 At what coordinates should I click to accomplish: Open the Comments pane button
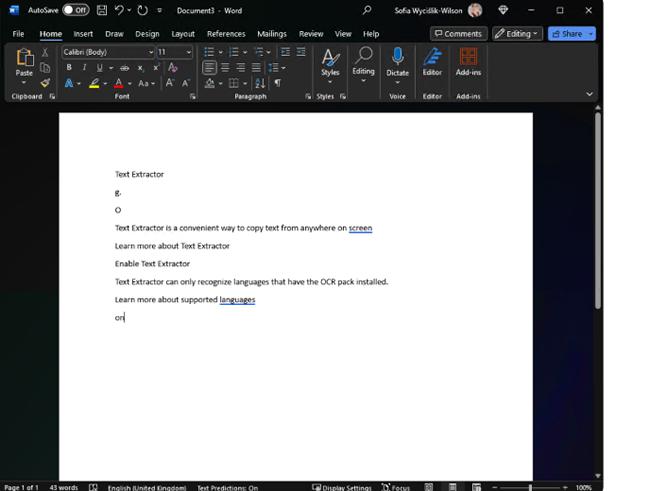tap(458, 33)
